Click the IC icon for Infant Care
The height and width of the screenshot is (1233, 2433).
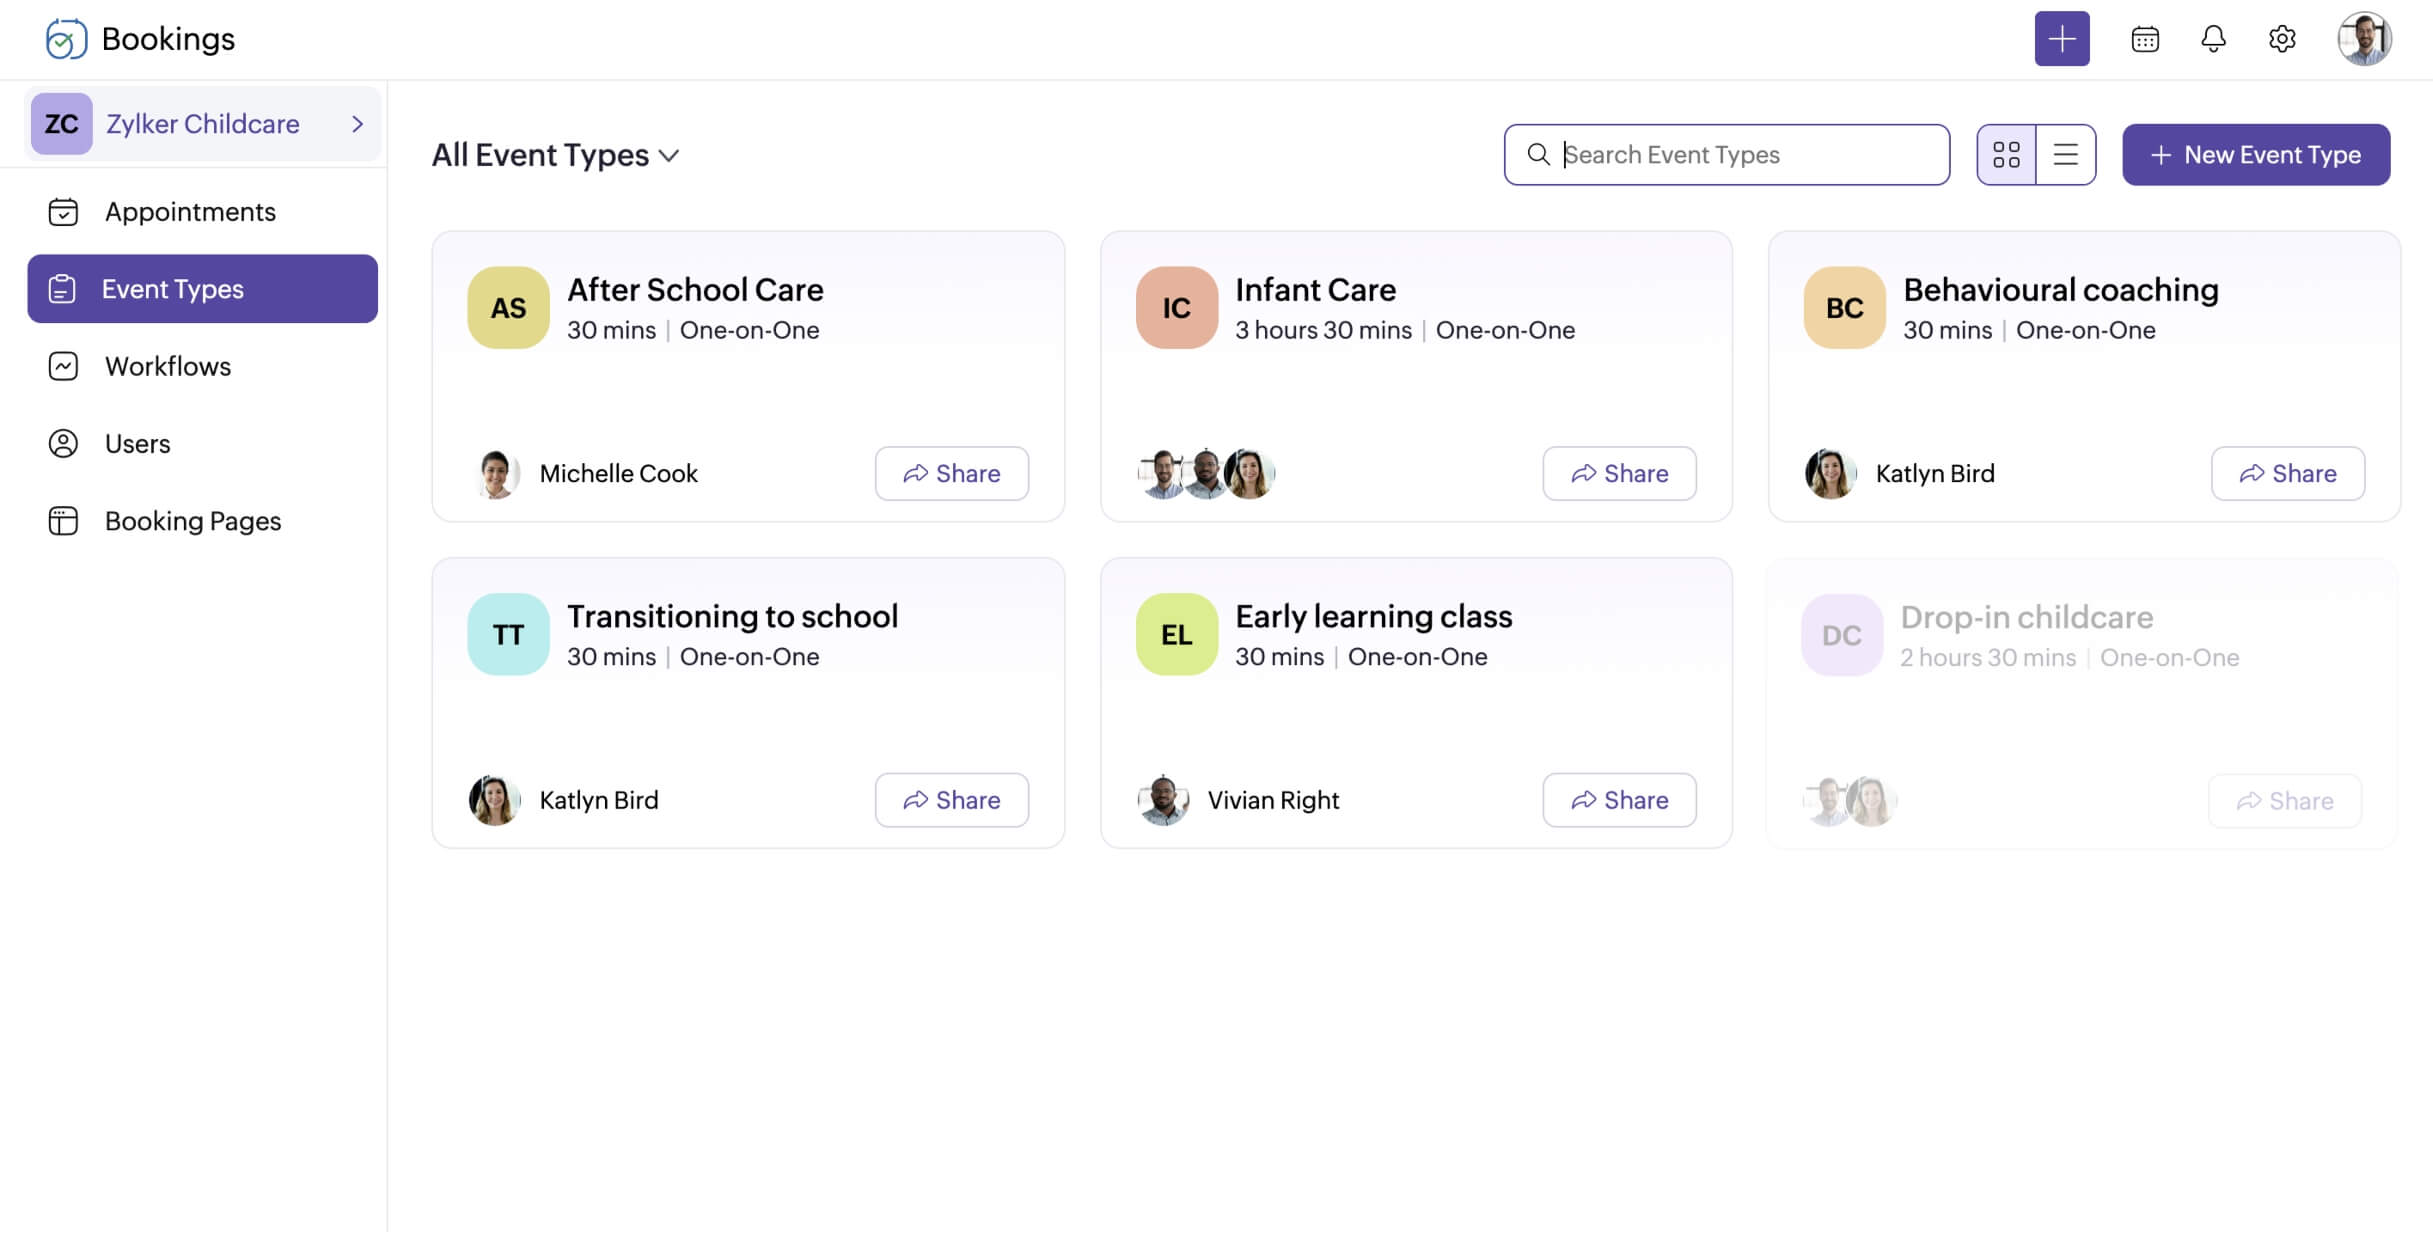click(1176, 307)
